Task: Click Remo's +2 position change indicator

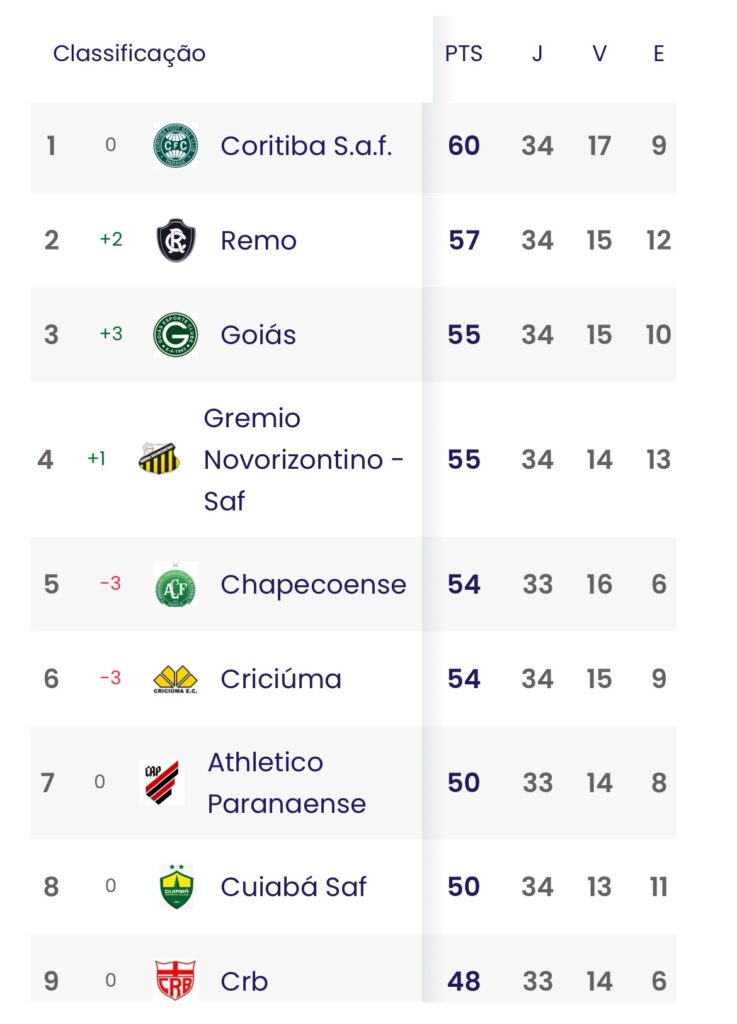Action: click(x=111, y=240)
